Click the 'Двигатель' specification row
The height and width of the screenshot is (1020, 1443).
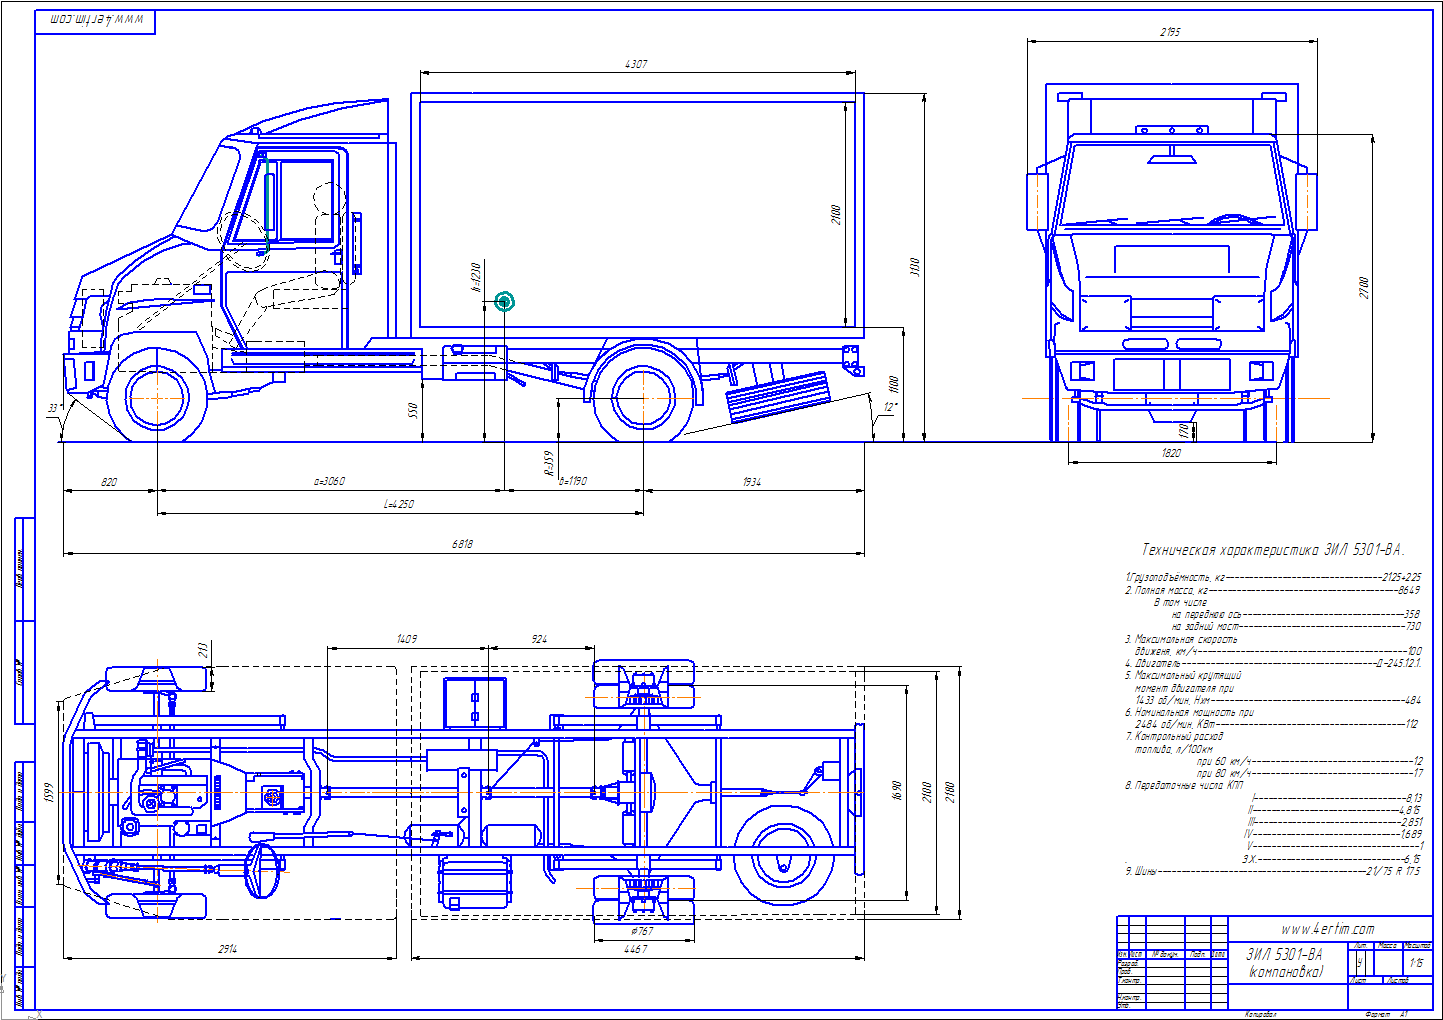(1273, 663)
